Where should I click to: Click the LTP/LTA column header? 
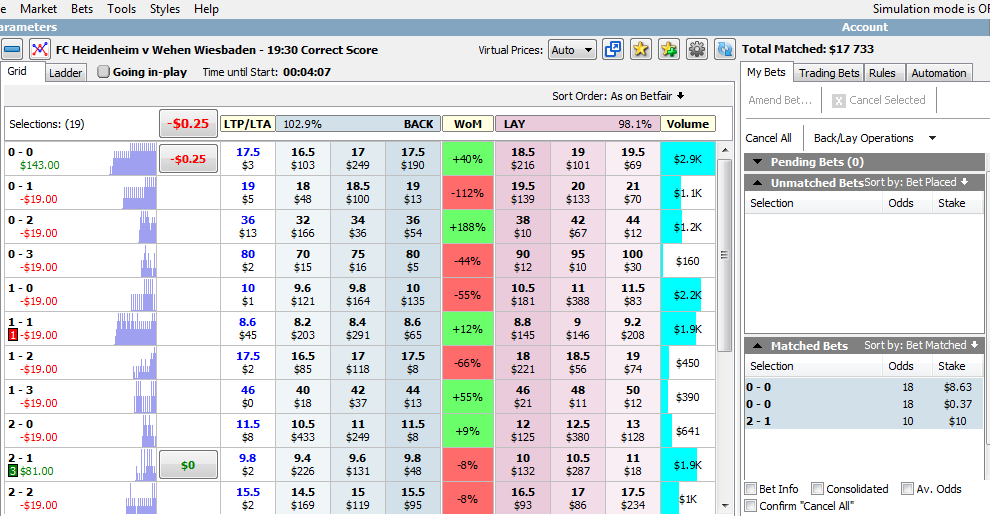coord(248,124)
